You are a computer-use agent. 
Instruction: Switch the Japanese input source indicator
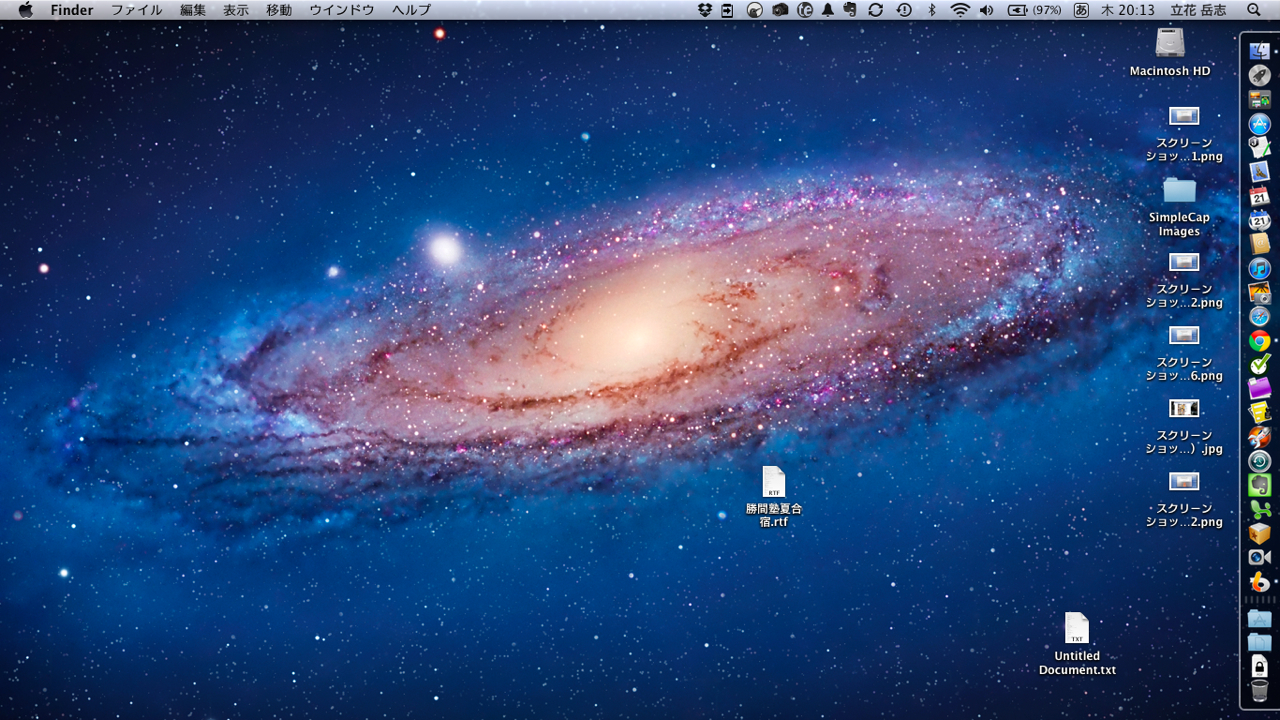point(1081,10)
